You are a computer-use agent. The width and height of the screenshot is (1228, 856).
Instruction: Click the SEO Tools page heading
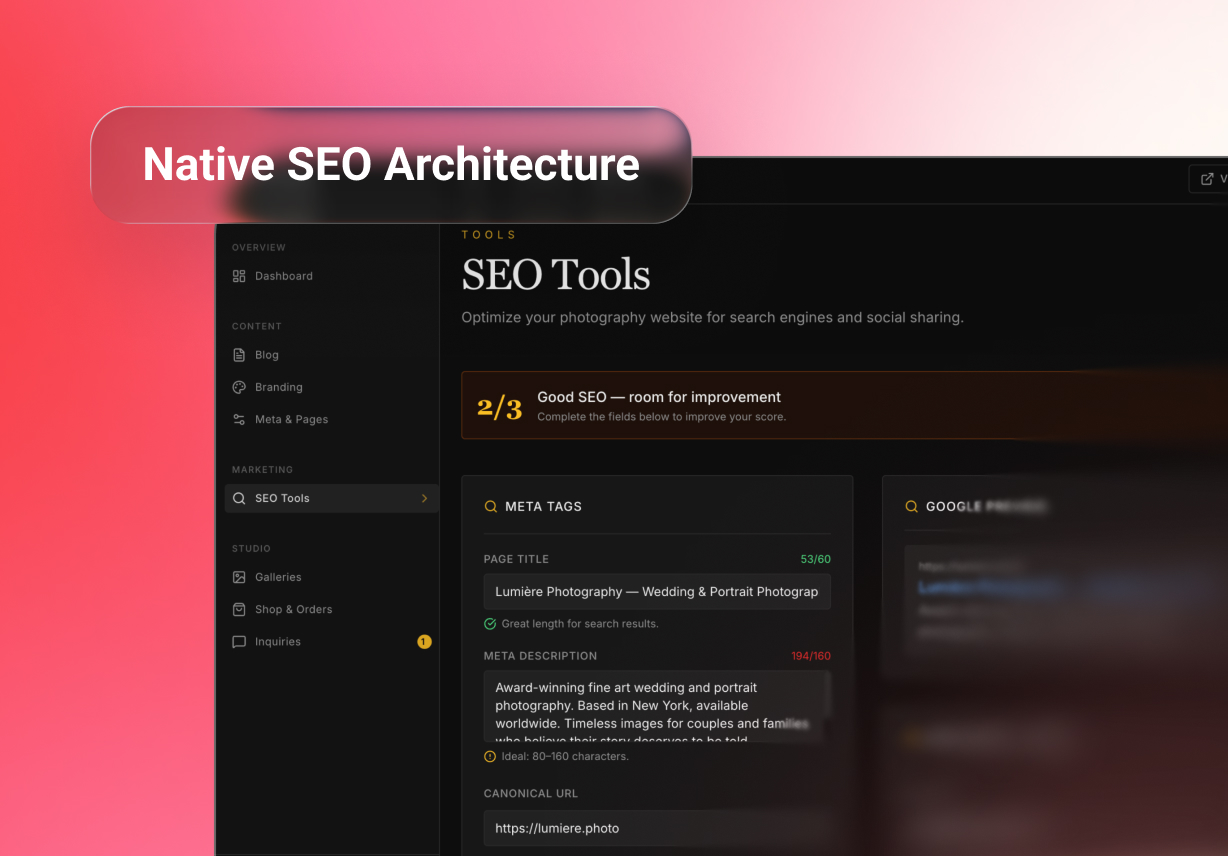[x=556, y=275]
